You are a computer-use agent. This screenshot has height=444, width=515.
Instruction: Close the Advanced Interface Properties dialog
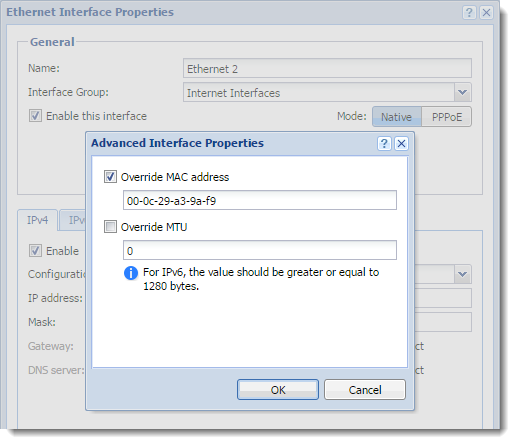pyautogui.click(x=401, y=144)
